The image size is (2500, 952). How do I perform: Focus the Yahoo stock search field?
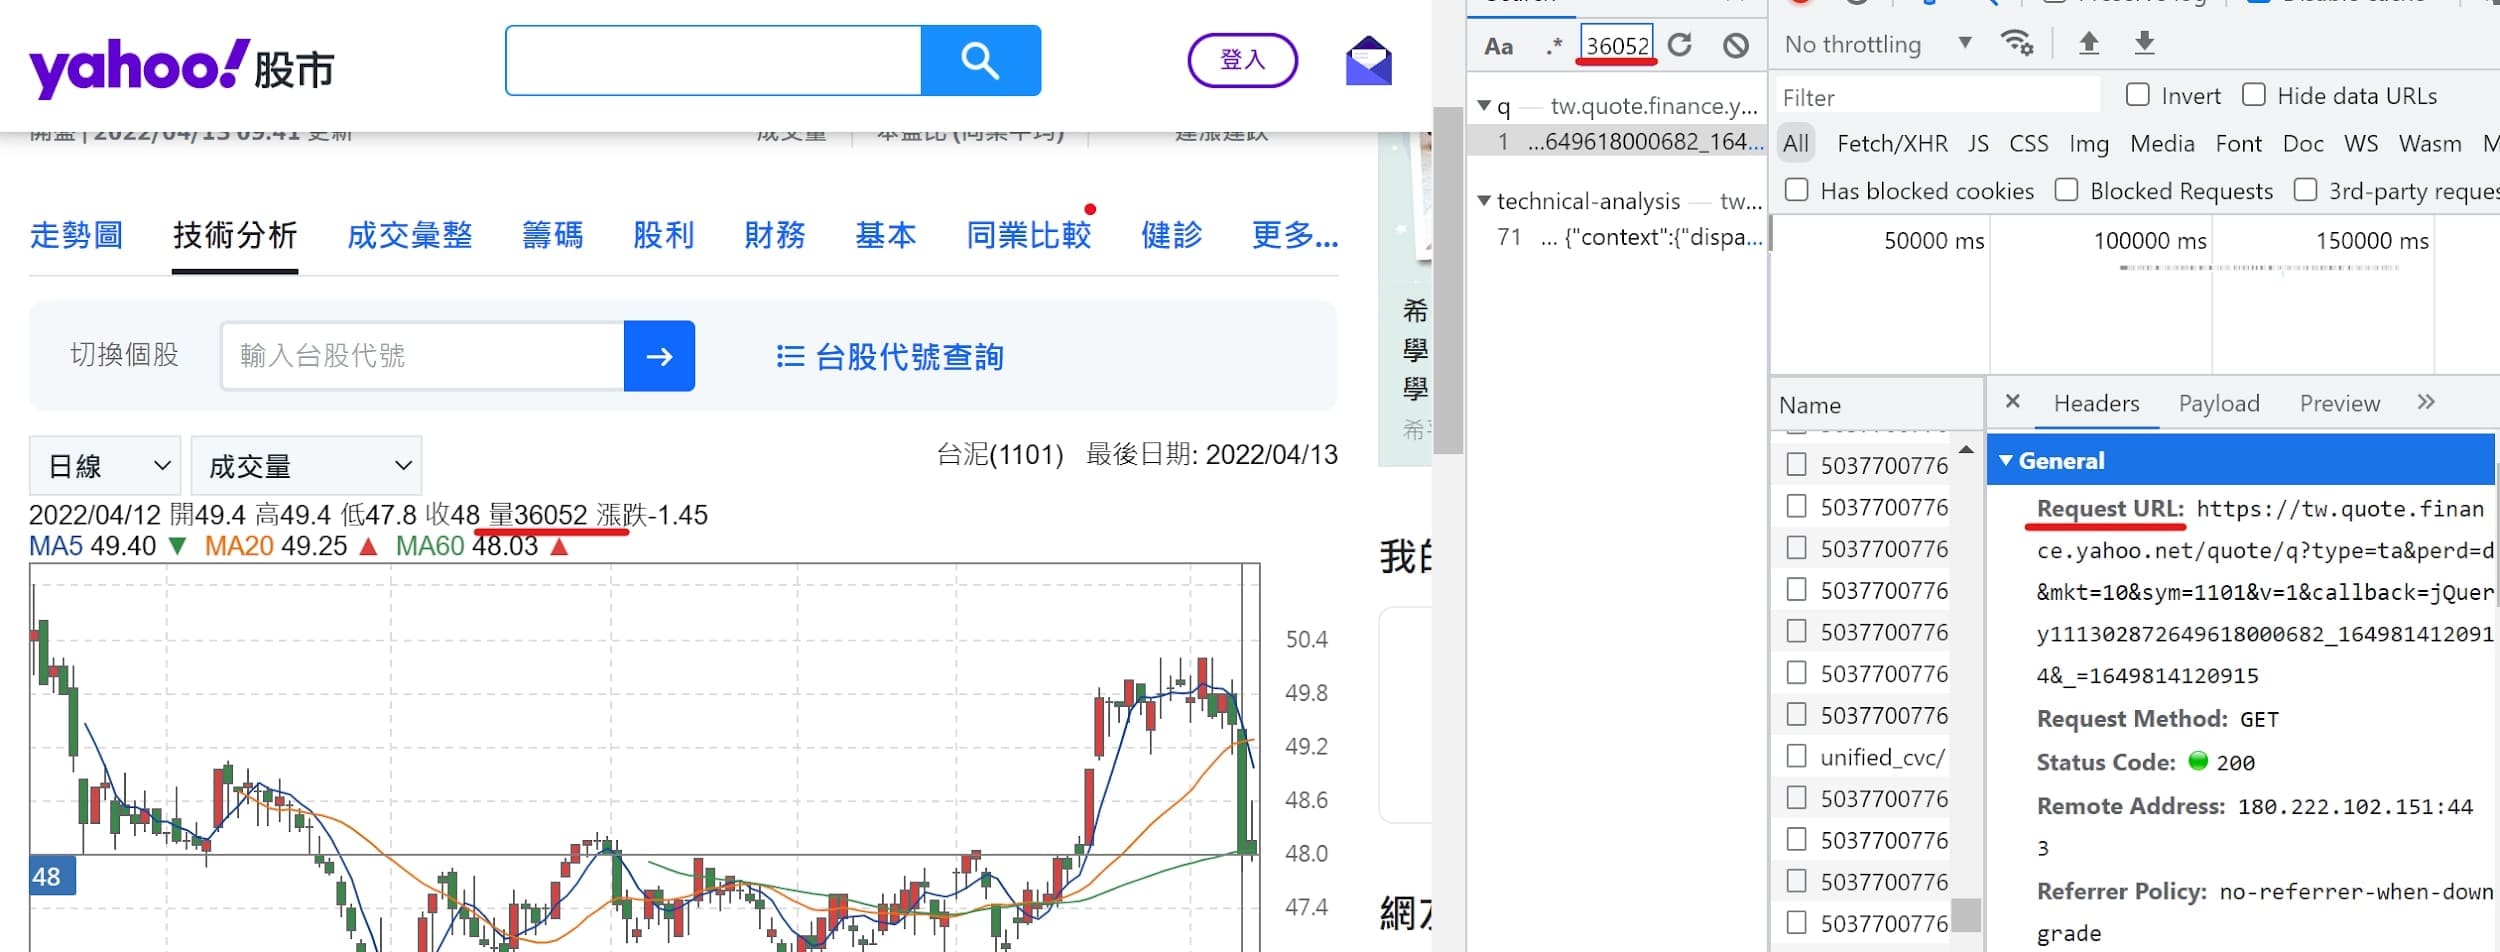[713, 61]
